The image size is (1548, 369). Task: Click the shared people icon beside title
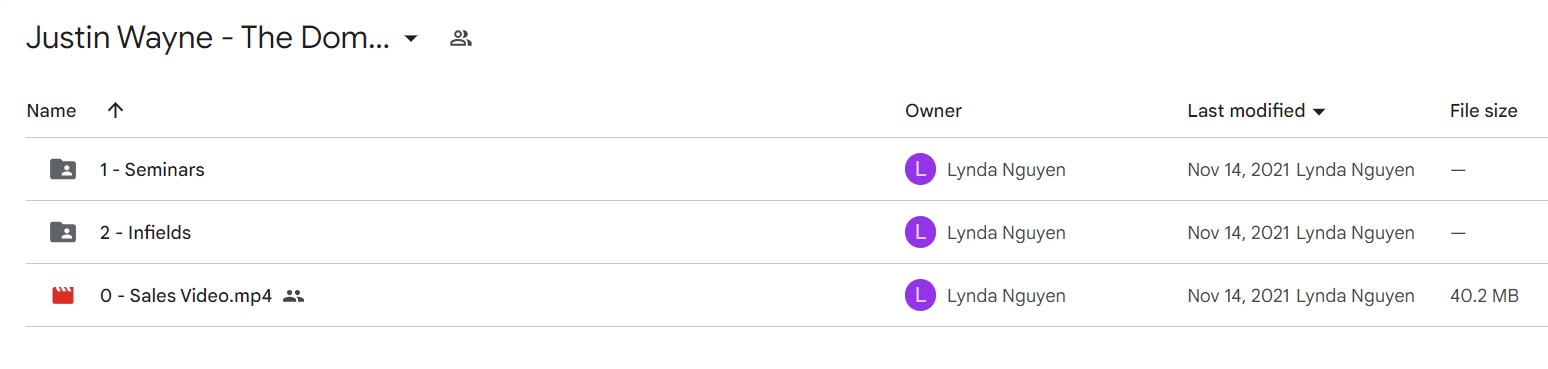(460, 39)
